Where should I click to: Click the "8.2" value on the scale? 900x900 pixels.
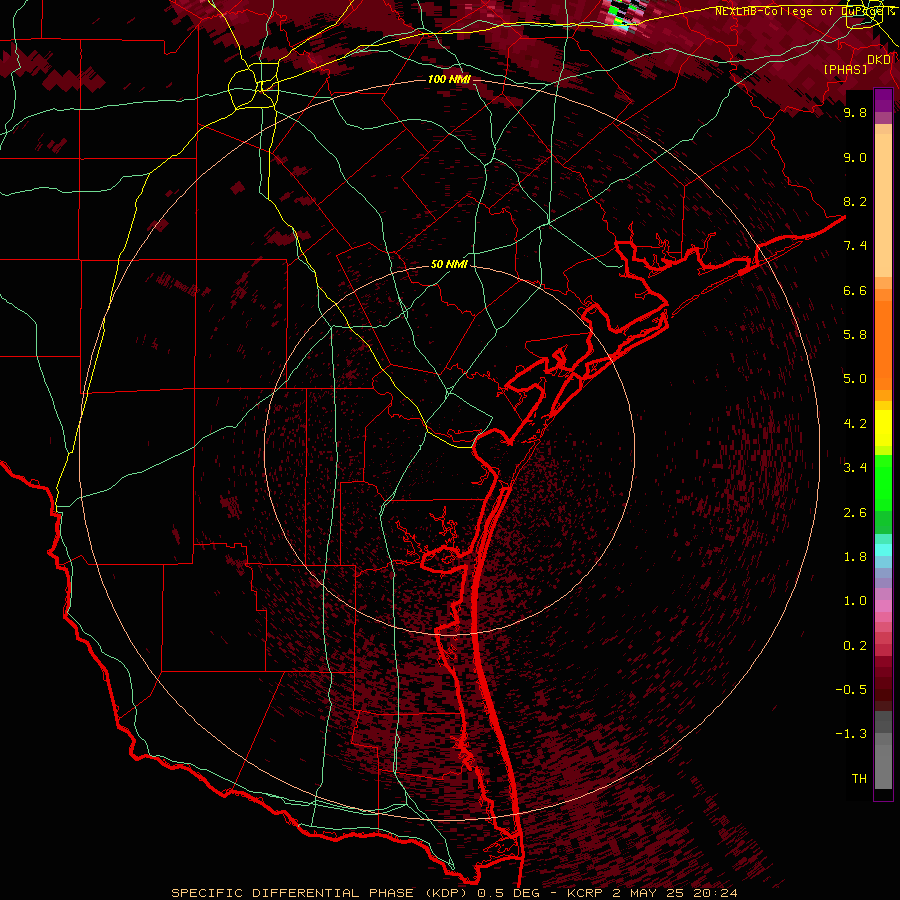pos(855,201)
